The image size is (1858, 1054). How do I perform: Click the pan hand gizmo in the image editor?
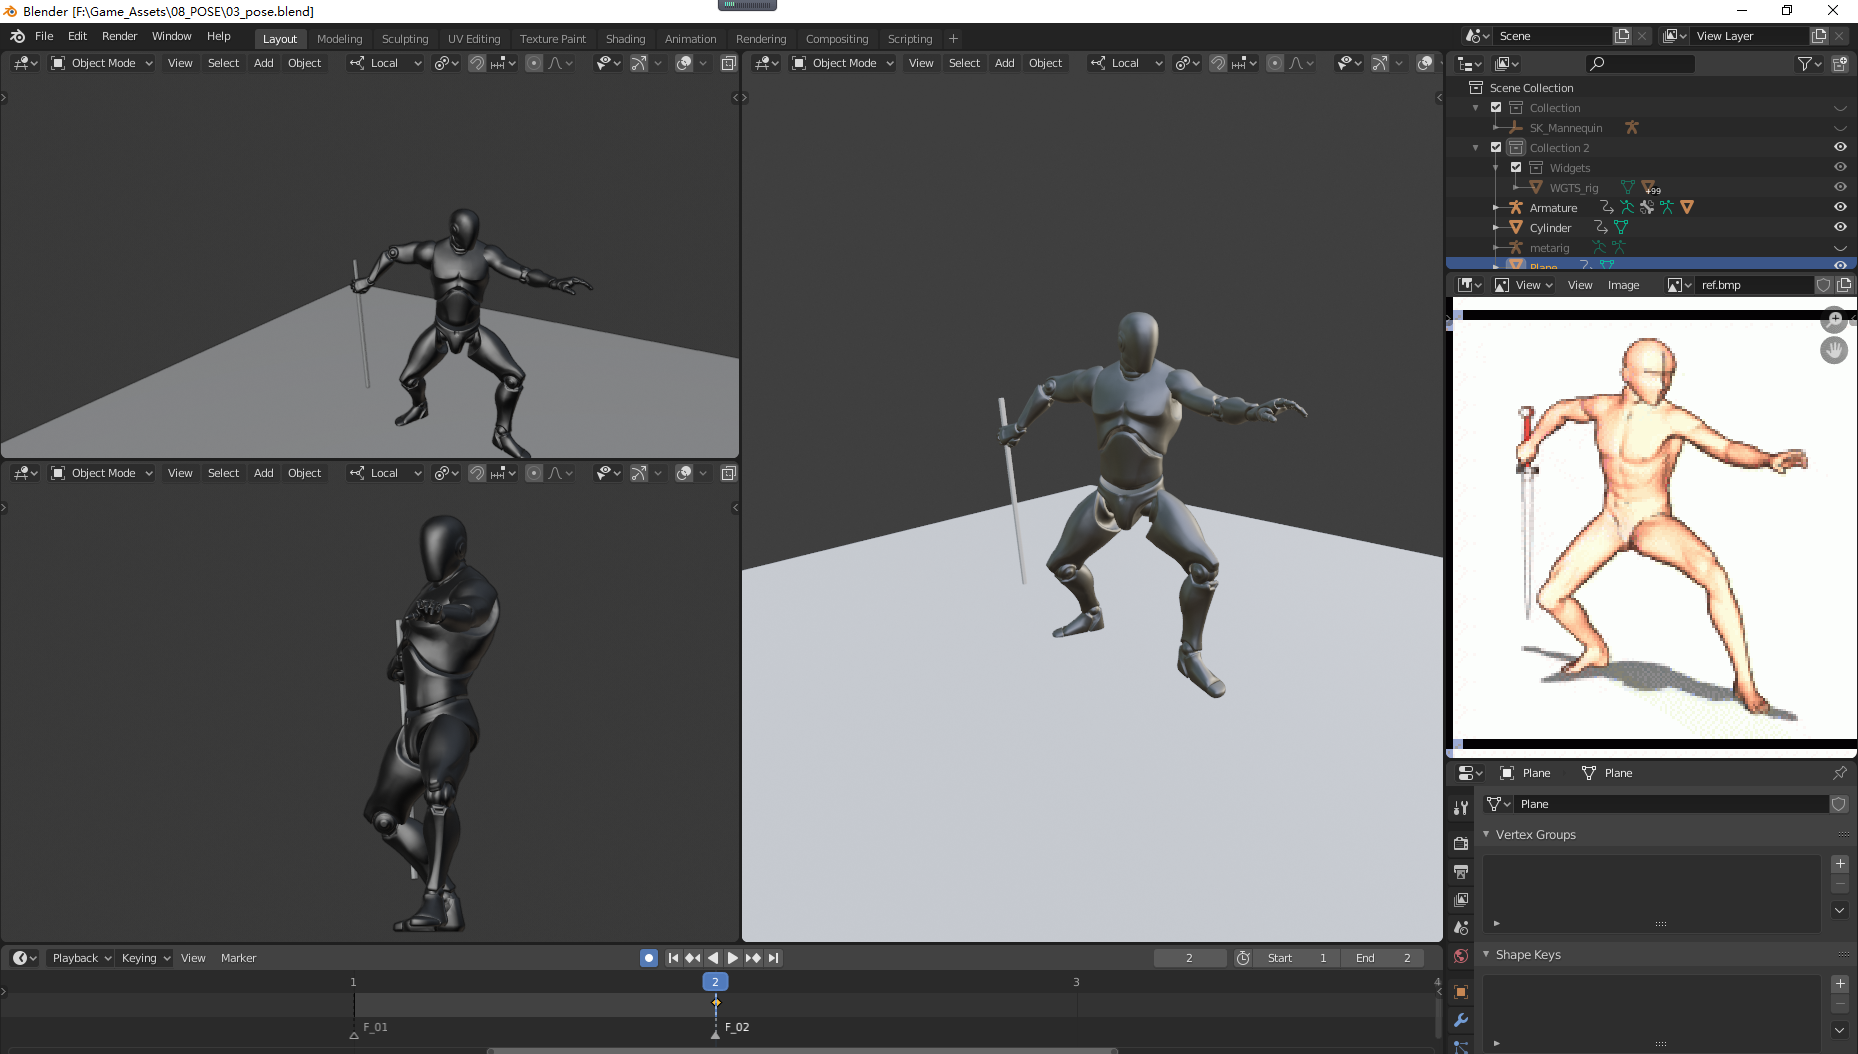click(x=1834, y=350)
